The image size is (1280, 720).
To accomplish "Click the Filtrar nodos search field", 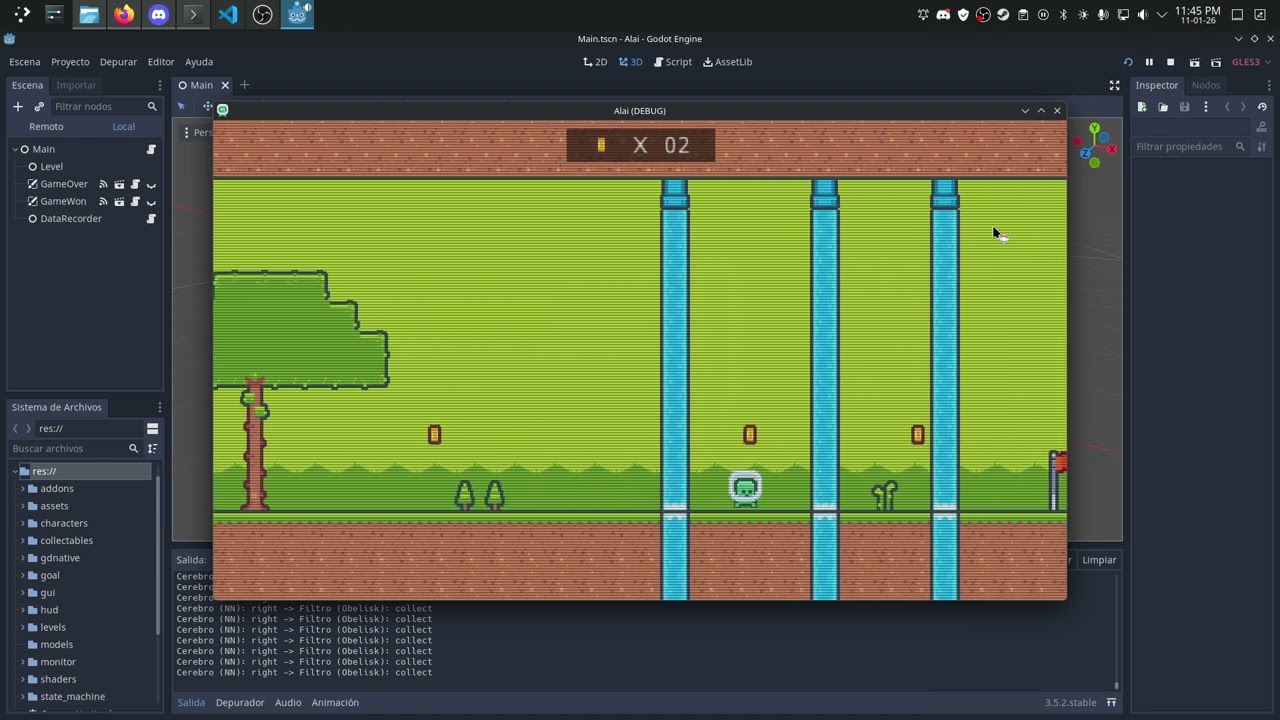I will (x=105, y=106).
